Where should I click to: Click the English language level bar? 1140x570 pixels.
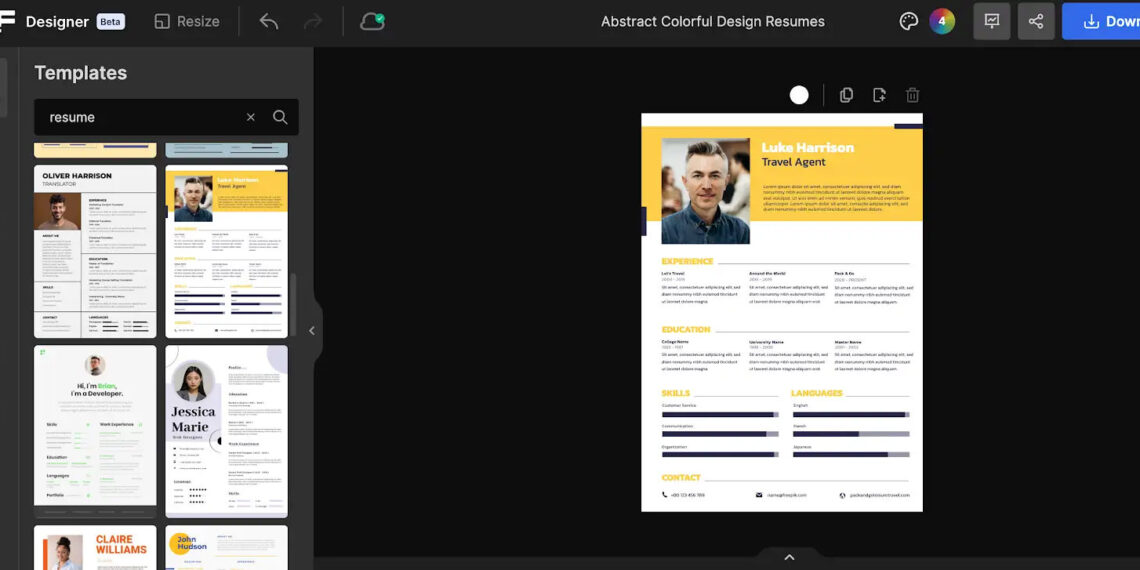coord(851,414)
